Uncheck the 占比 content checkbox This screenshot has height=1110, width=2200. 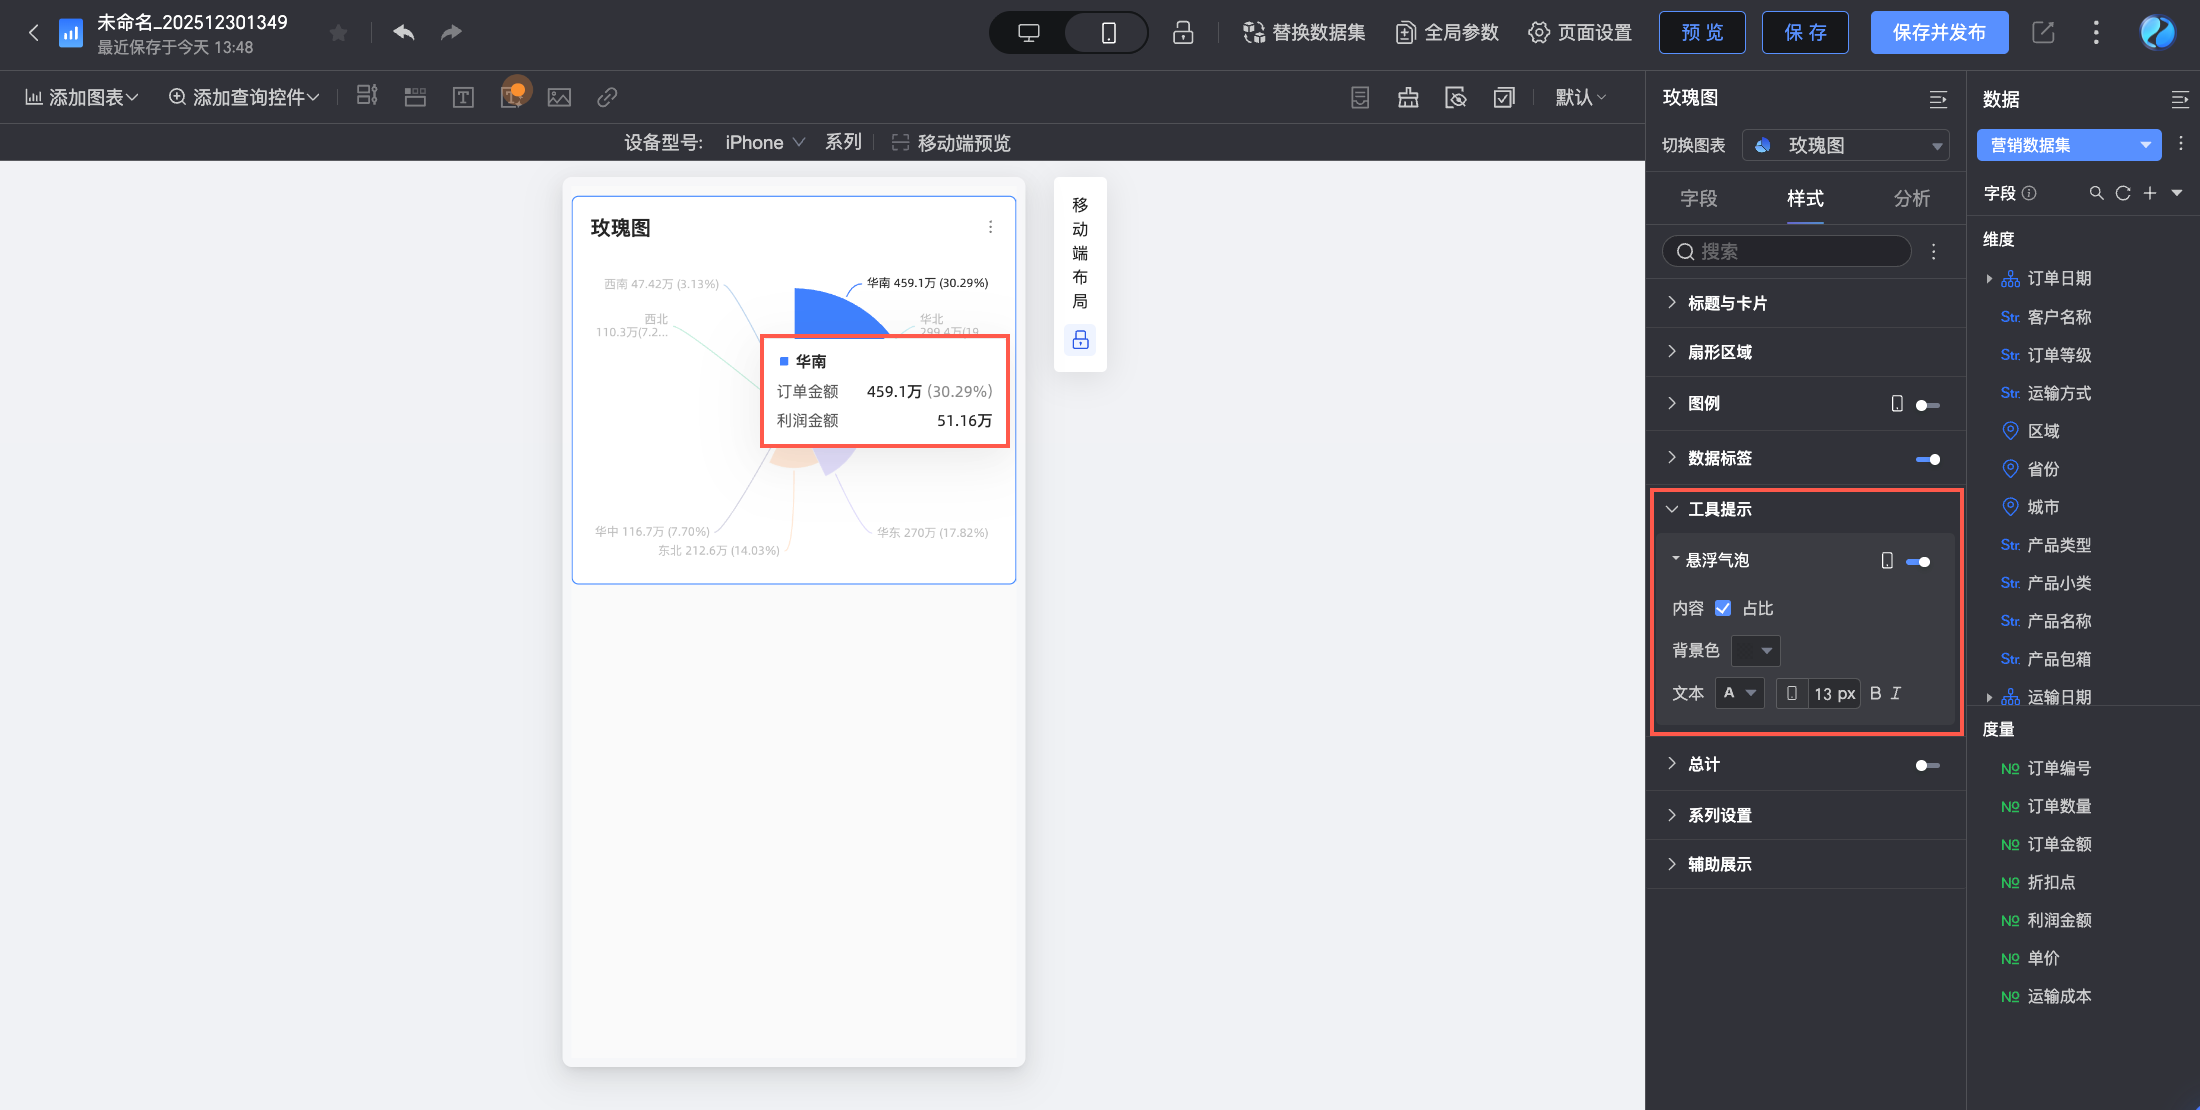(x=1723, y=608)
